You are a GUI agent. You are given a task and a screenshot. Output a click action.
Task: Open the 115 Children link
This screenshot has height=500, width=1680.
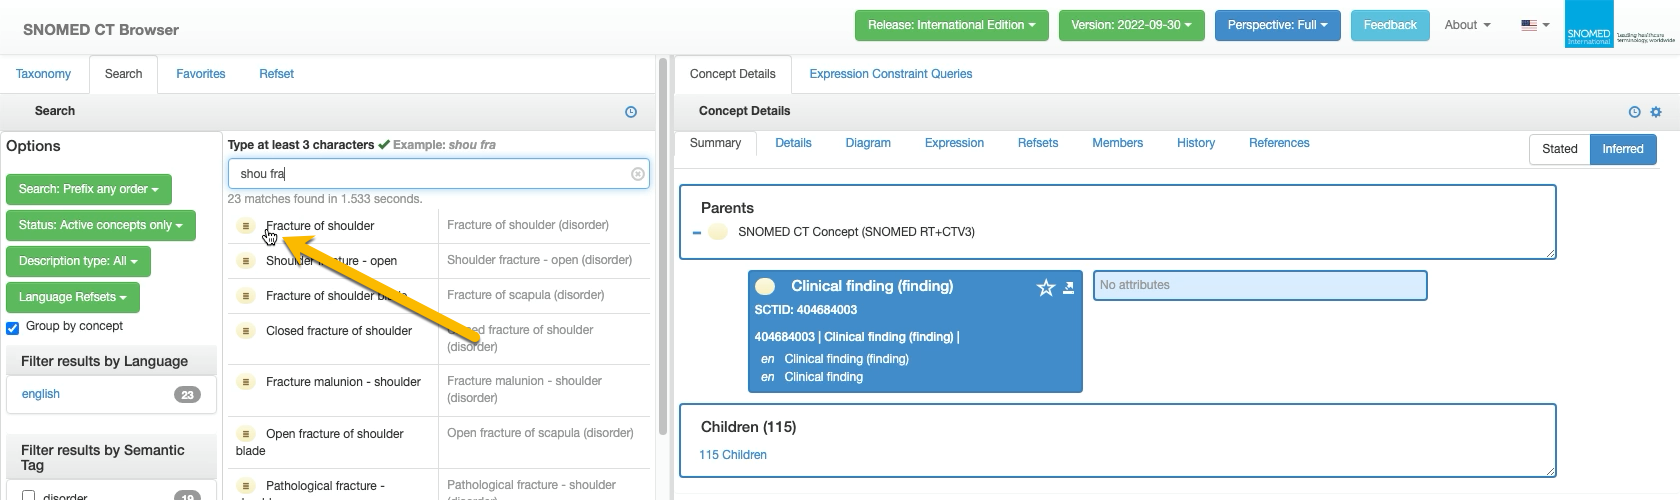pos(733,455)
